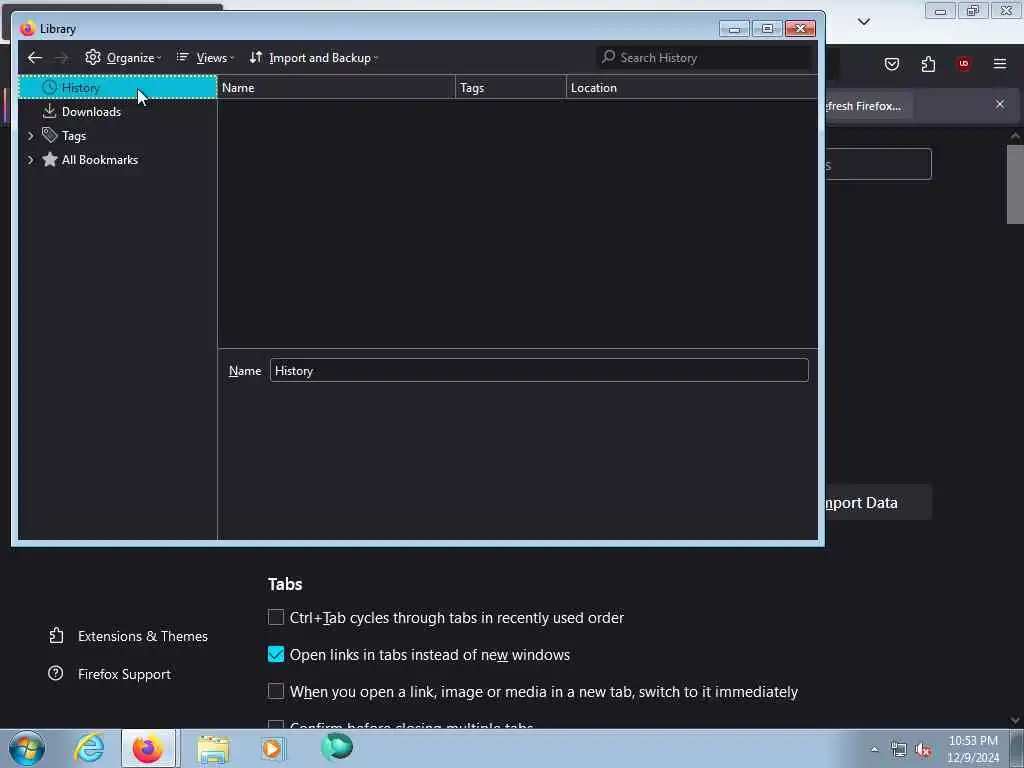1024x768 pixels.
Task: Open Pocket from Firefox toolbar
Action: (x=892, y=63)
